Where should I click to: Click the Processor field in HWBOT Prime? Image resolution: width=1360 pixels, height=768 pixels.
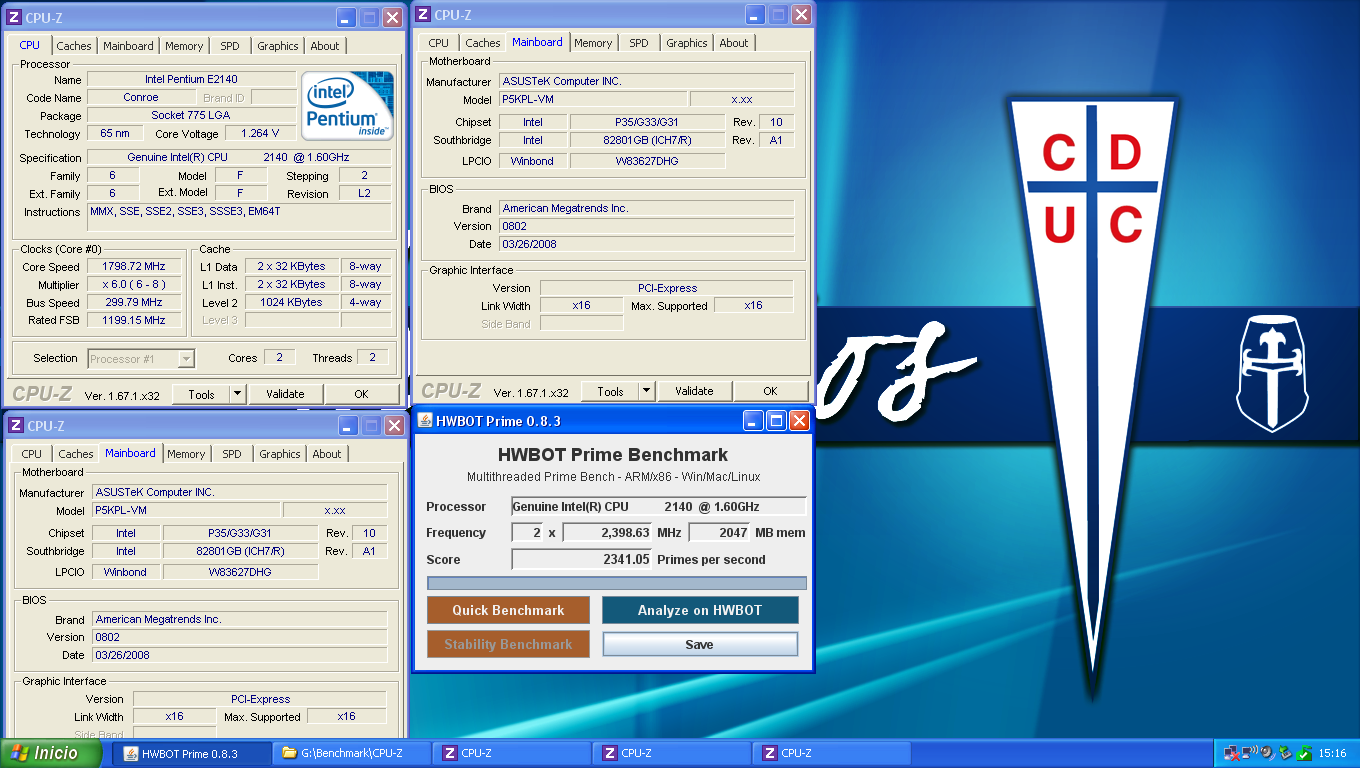[659, 506]
